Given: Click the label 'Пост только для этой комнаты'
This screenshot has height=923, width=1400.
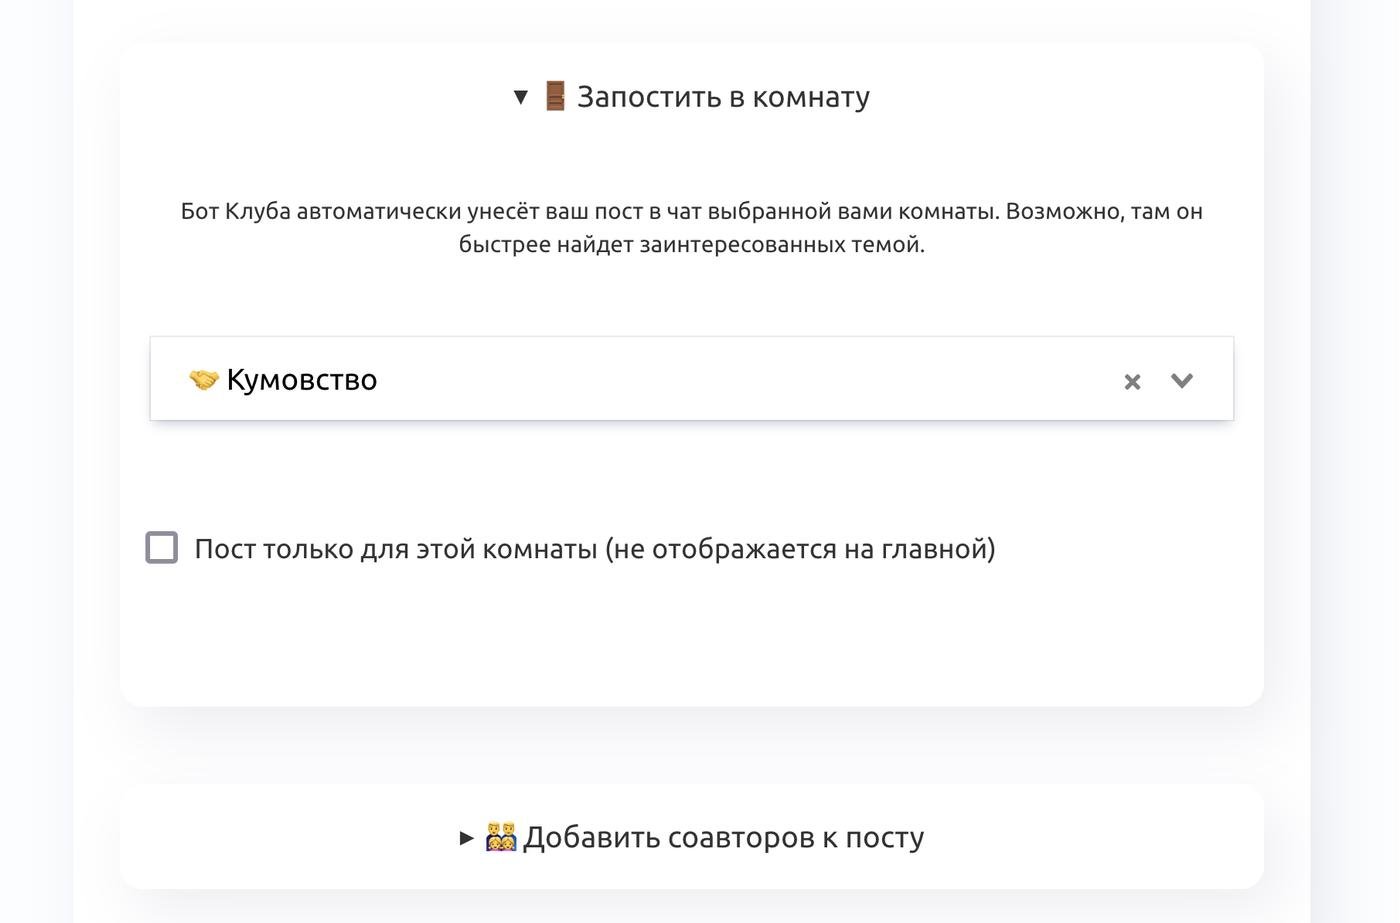Looking at the screenshot, I should coord(395,549).
